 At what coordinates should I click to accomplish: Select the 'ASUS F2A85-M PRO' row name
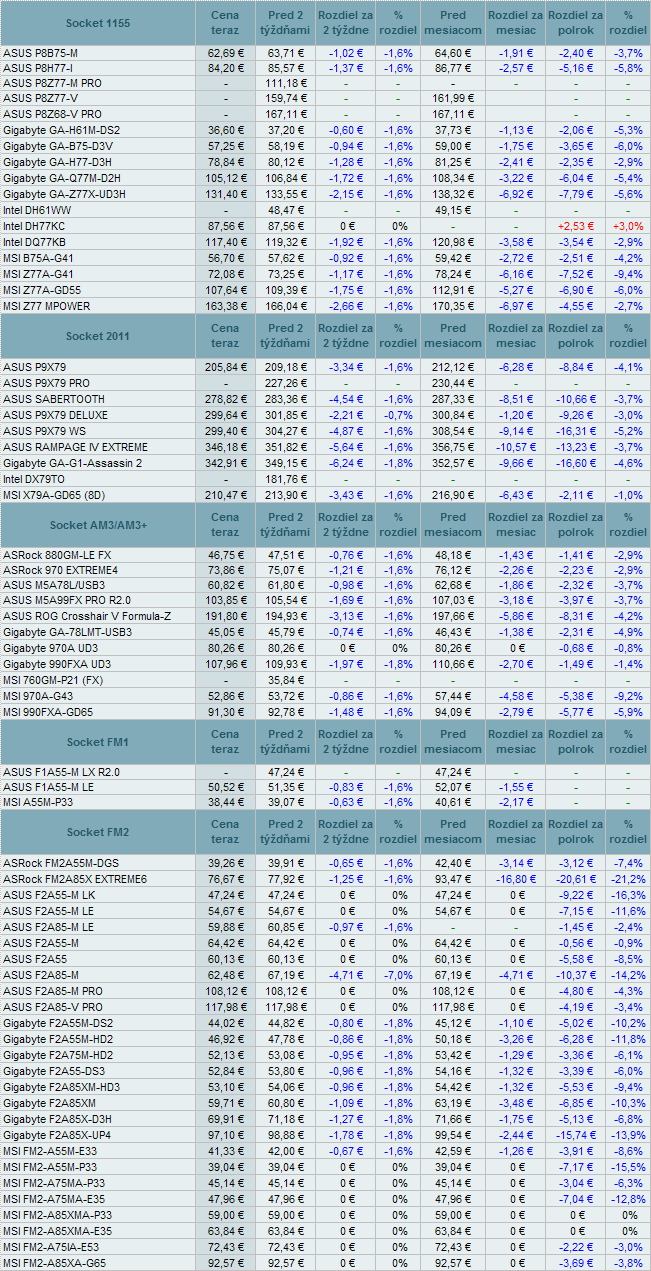tap(54, 990)
